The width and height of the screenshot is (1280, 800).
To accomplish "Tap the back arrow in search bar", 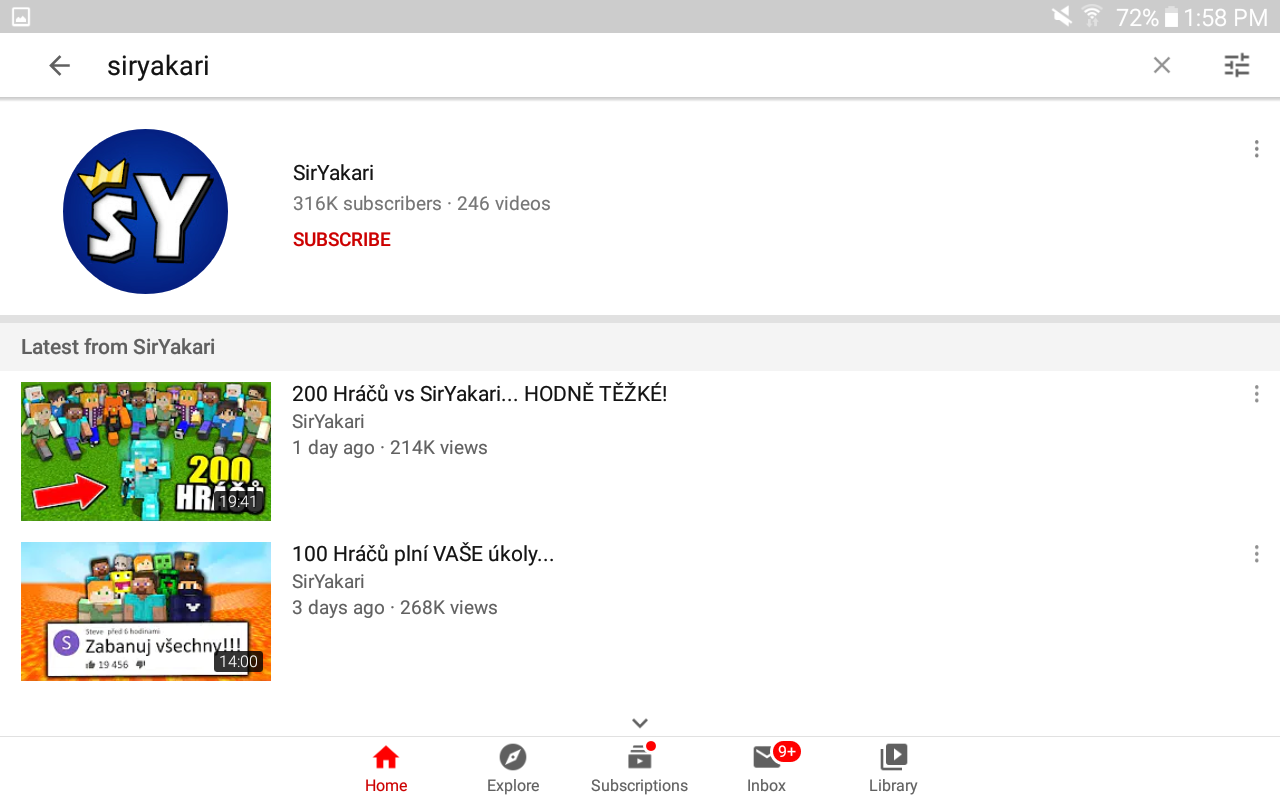I will (60, 66).
